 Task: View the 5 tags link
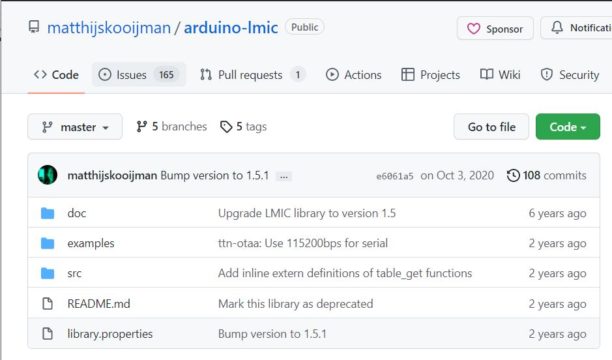point(244,127)
